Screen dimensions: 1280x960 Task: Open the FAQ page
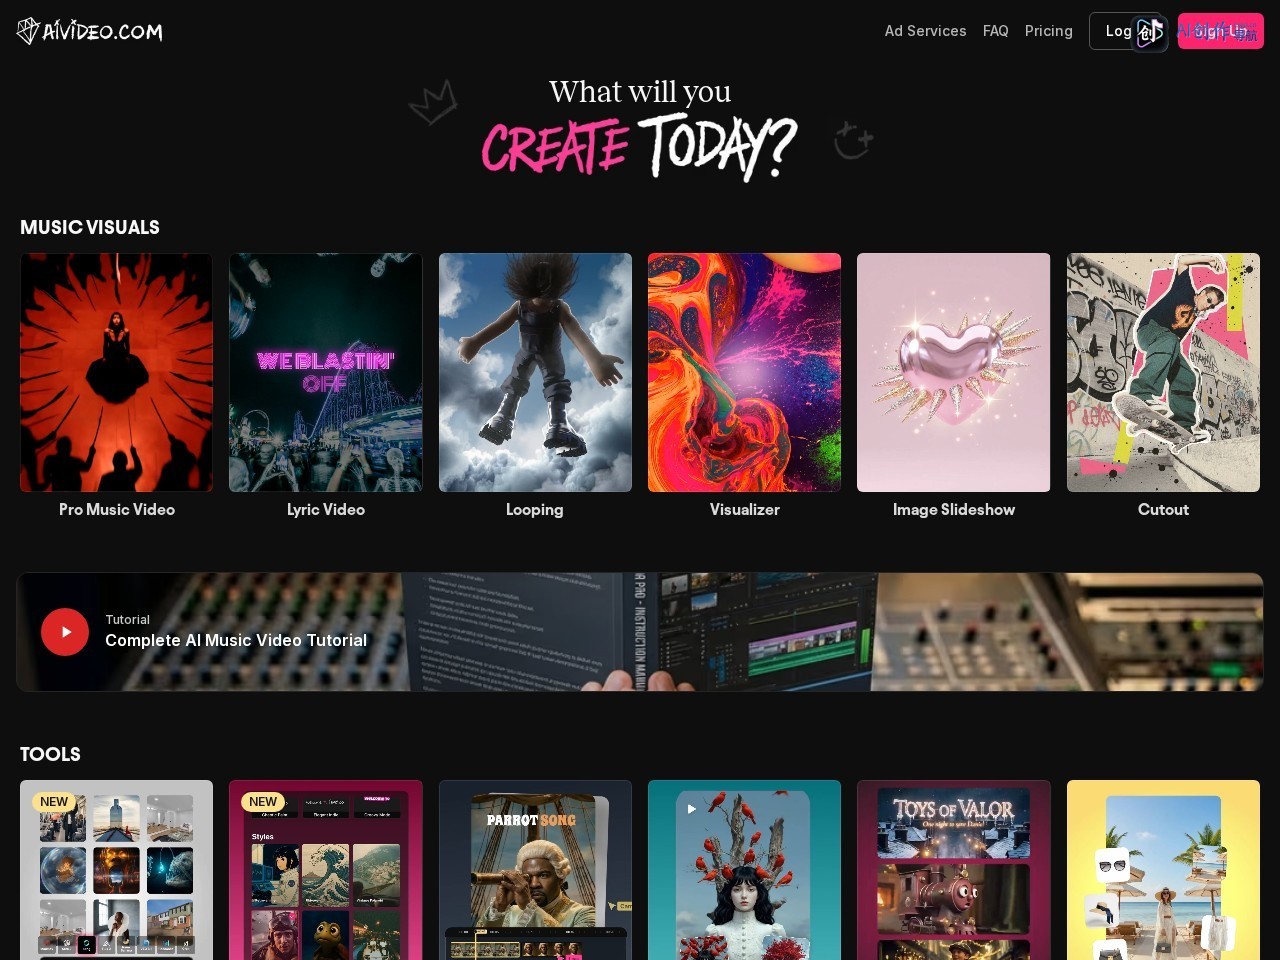(x=995, y=31)
